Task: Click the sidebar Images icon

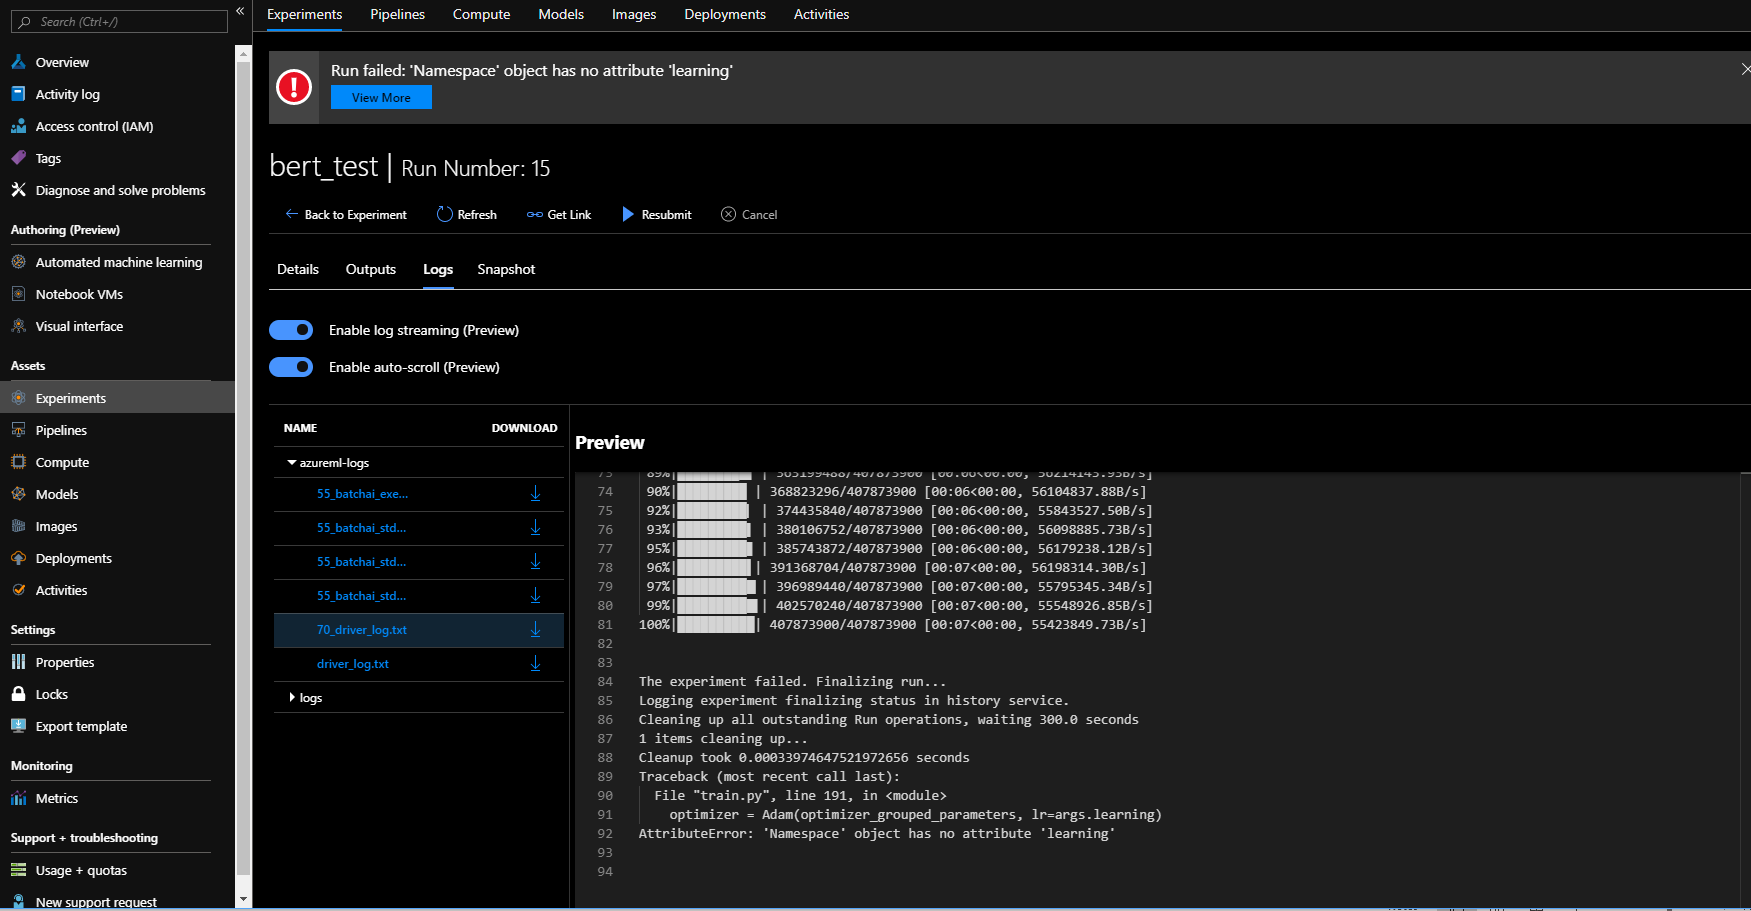Action: (18, 526)
